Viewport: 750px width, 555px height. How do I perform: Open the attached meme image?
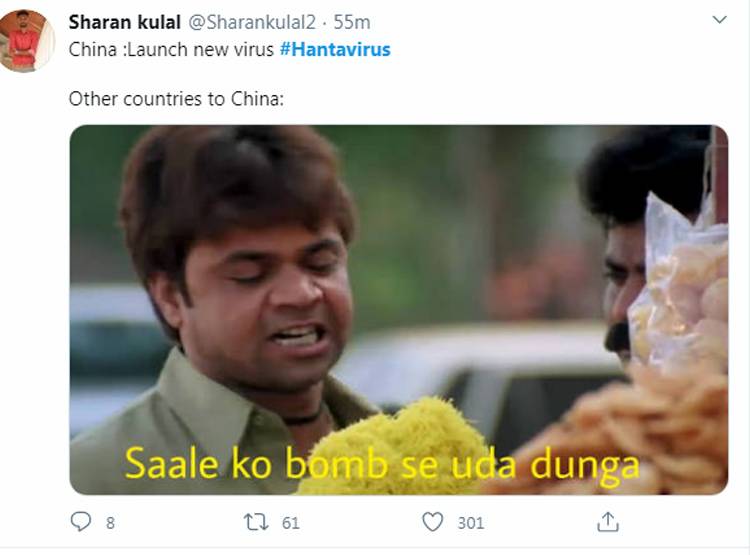pos(398,310)
